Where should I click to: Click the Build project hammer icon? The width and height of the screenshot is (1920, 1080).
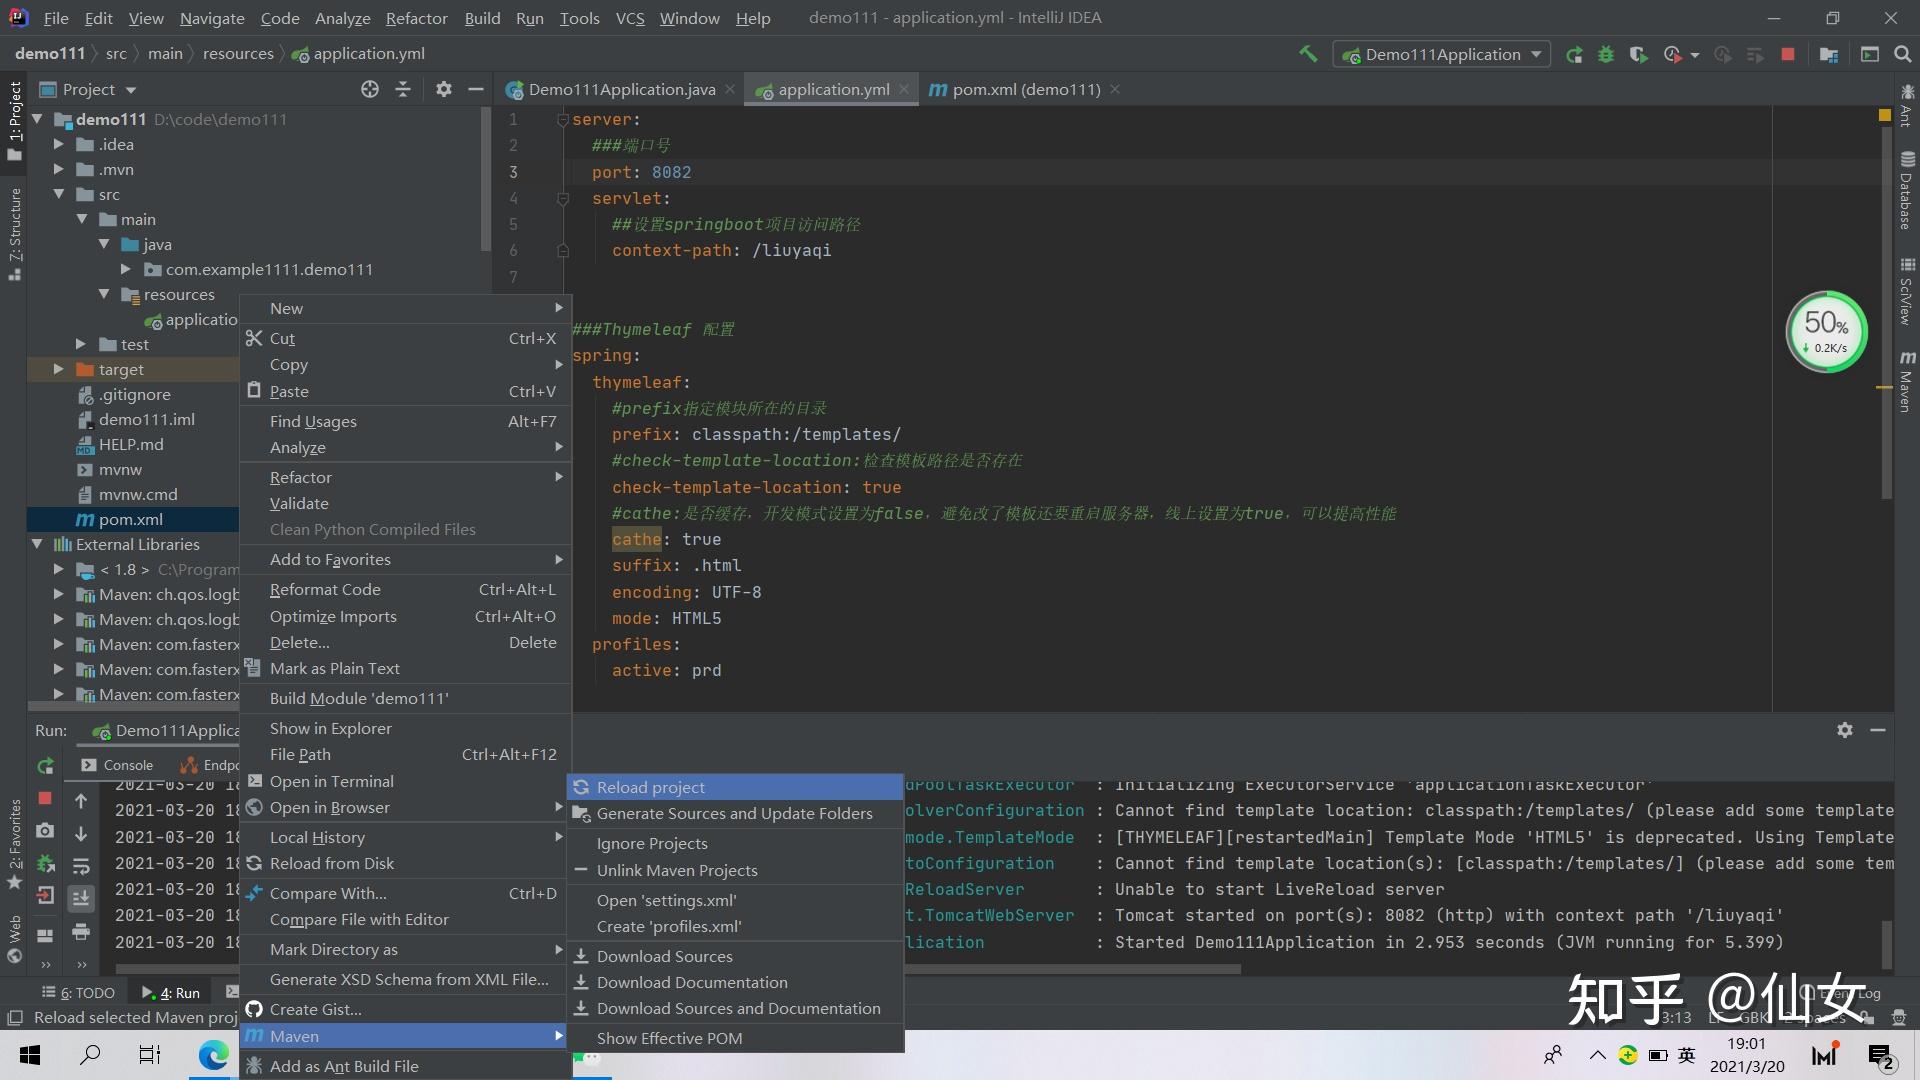click(x=1307, y=54)
